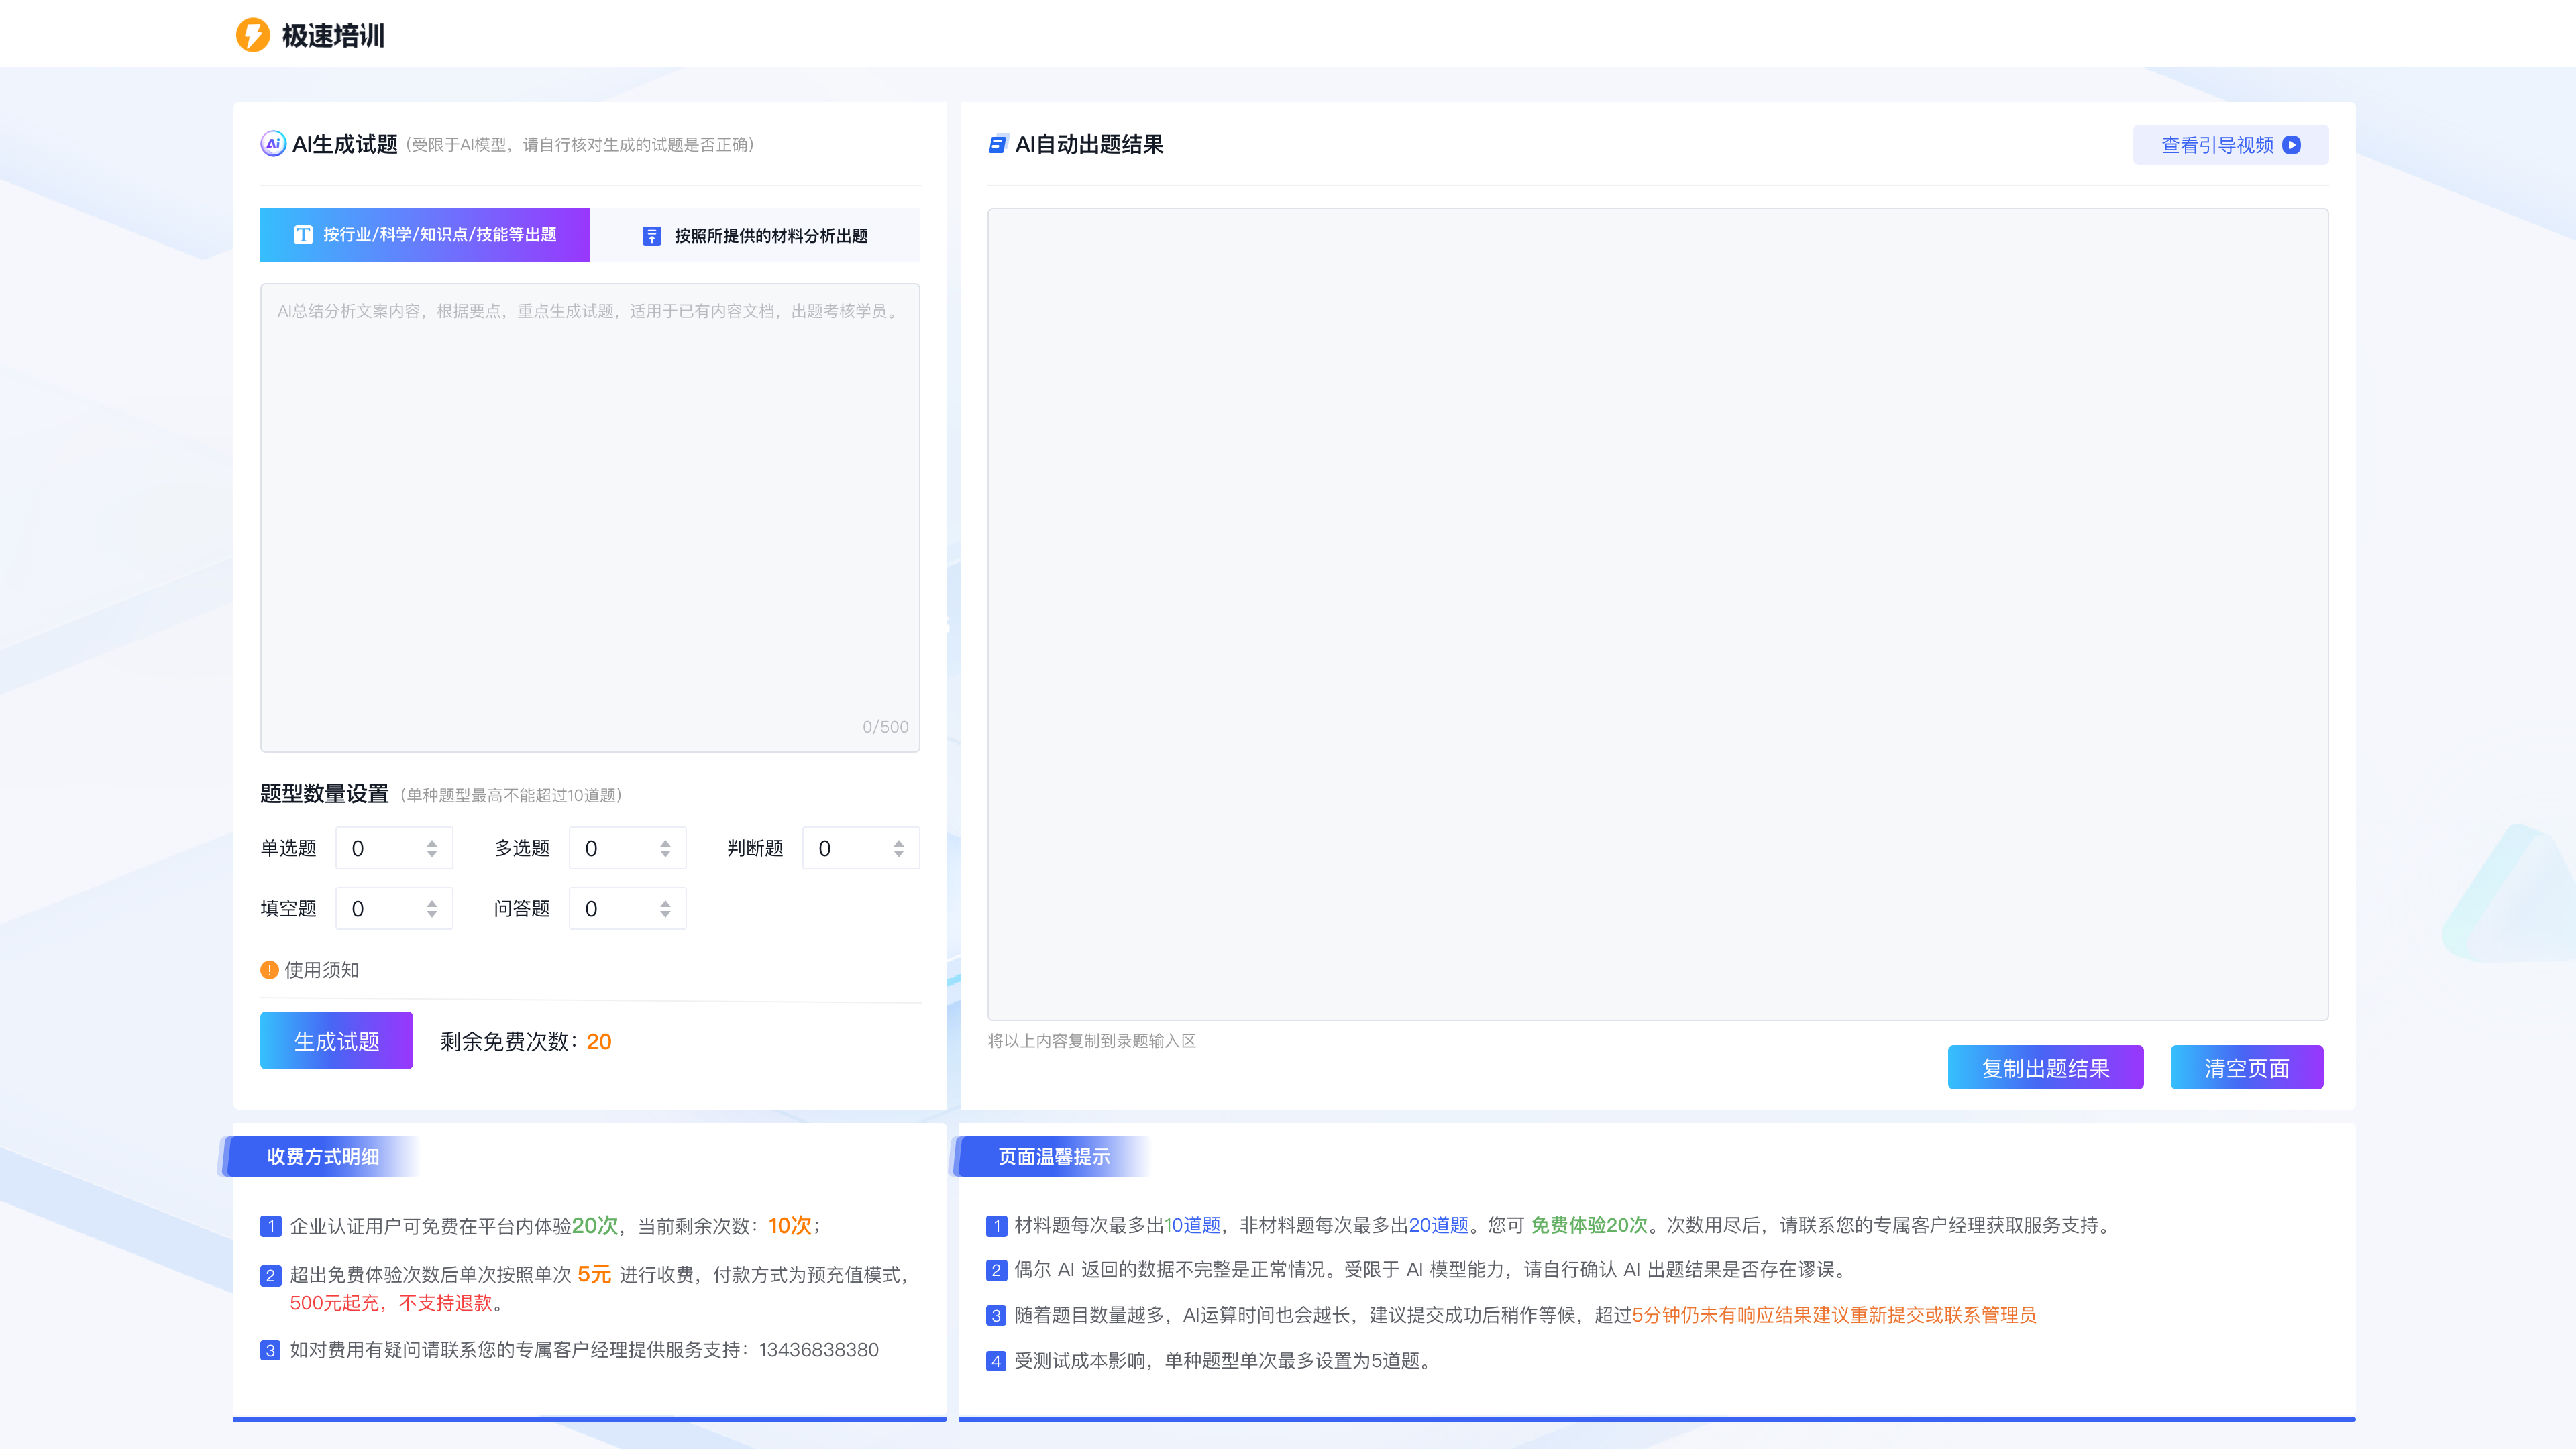Image resolution: width=2576 pixels, height=1449 pixels.
Task: Click the material analysis tab icon
Action: pos(652,236)
